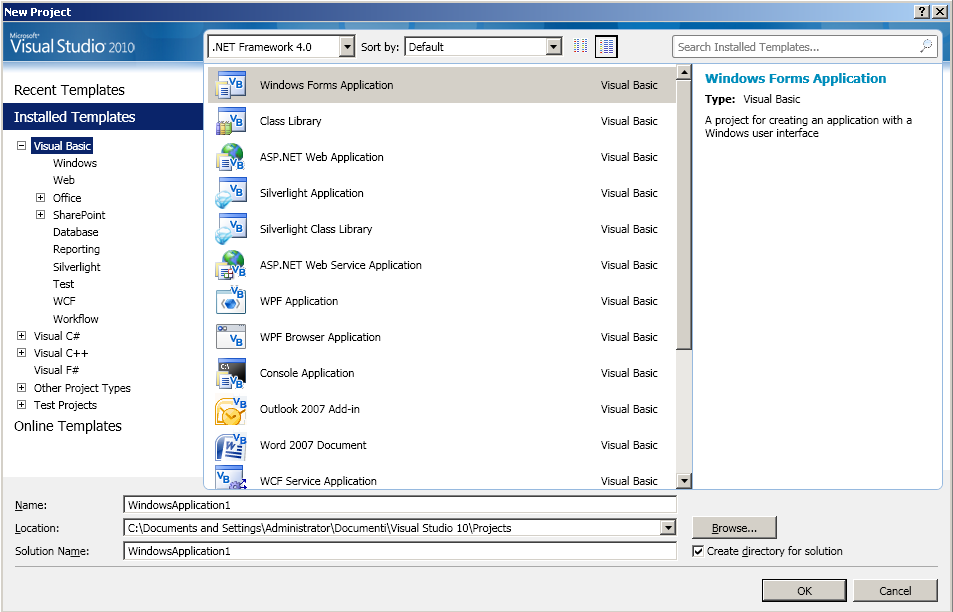
Task: Choose the ASP.NET Web Application globe icon
Action: (231, 157)
